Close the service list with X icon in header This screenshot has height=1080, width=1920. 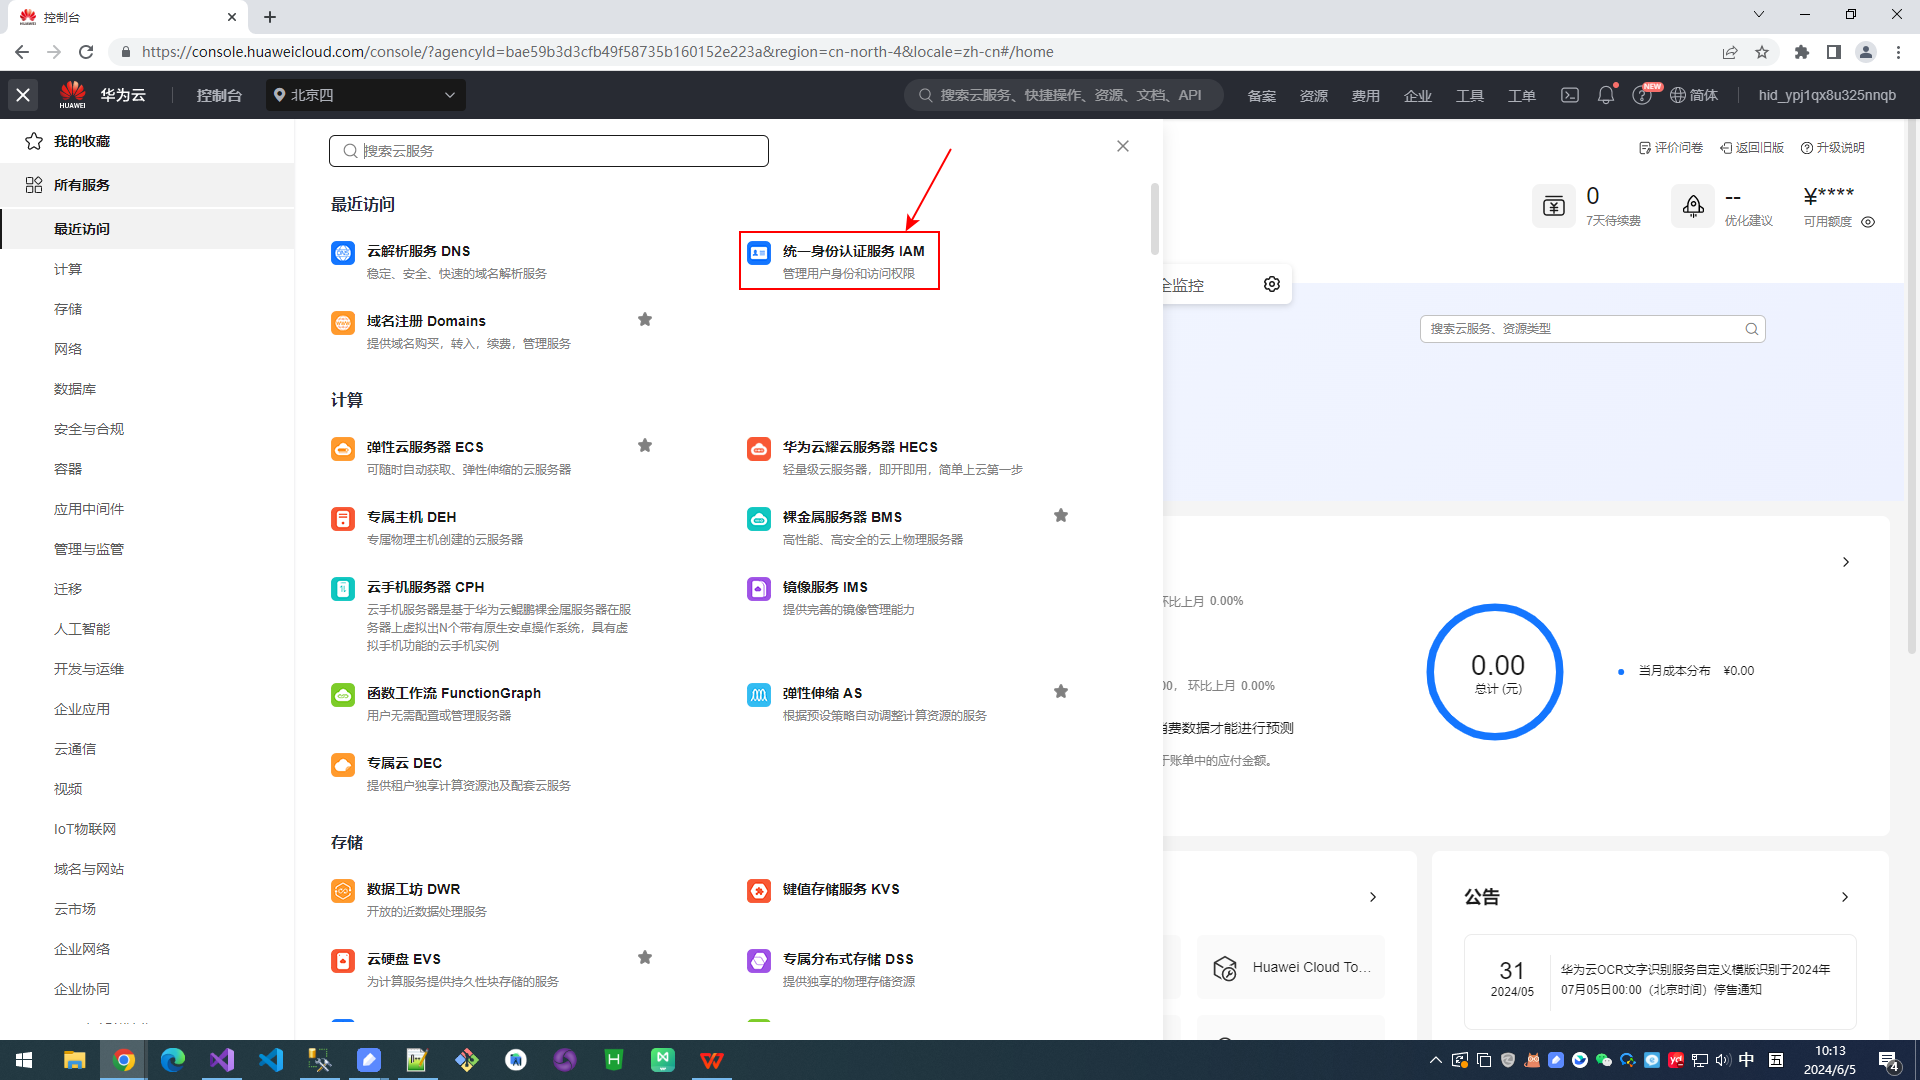click(x=23, y=95)
